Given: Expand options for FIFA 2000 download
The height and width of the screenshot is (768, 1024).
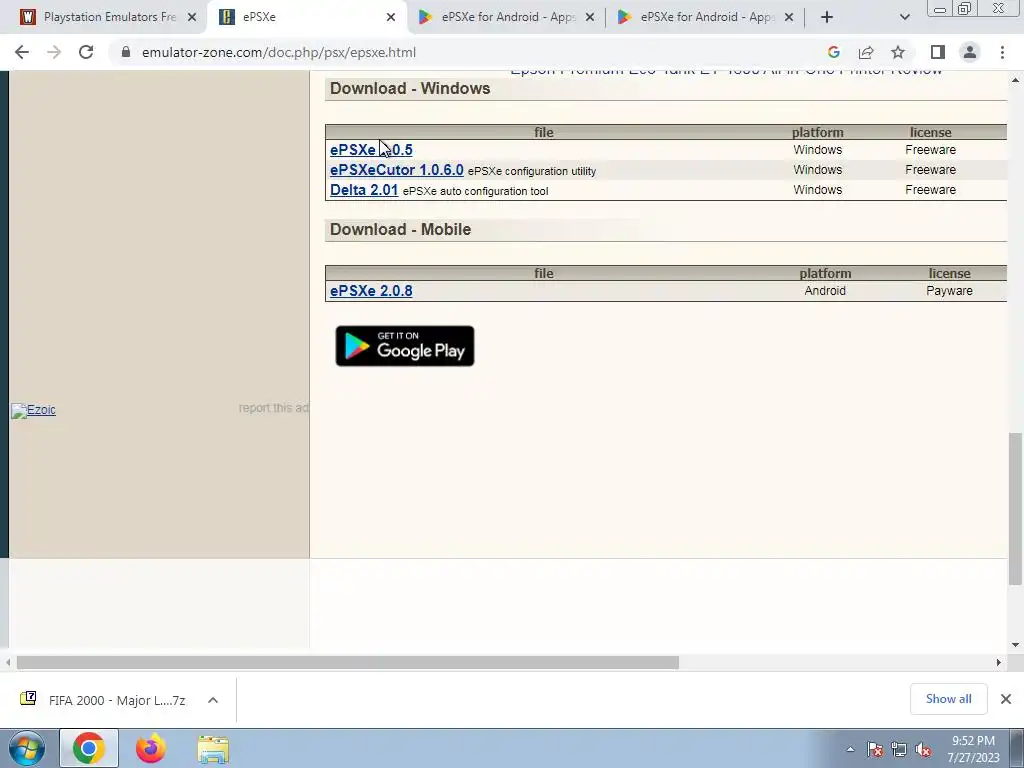Looking at the screenshot, I should (213, 700).
